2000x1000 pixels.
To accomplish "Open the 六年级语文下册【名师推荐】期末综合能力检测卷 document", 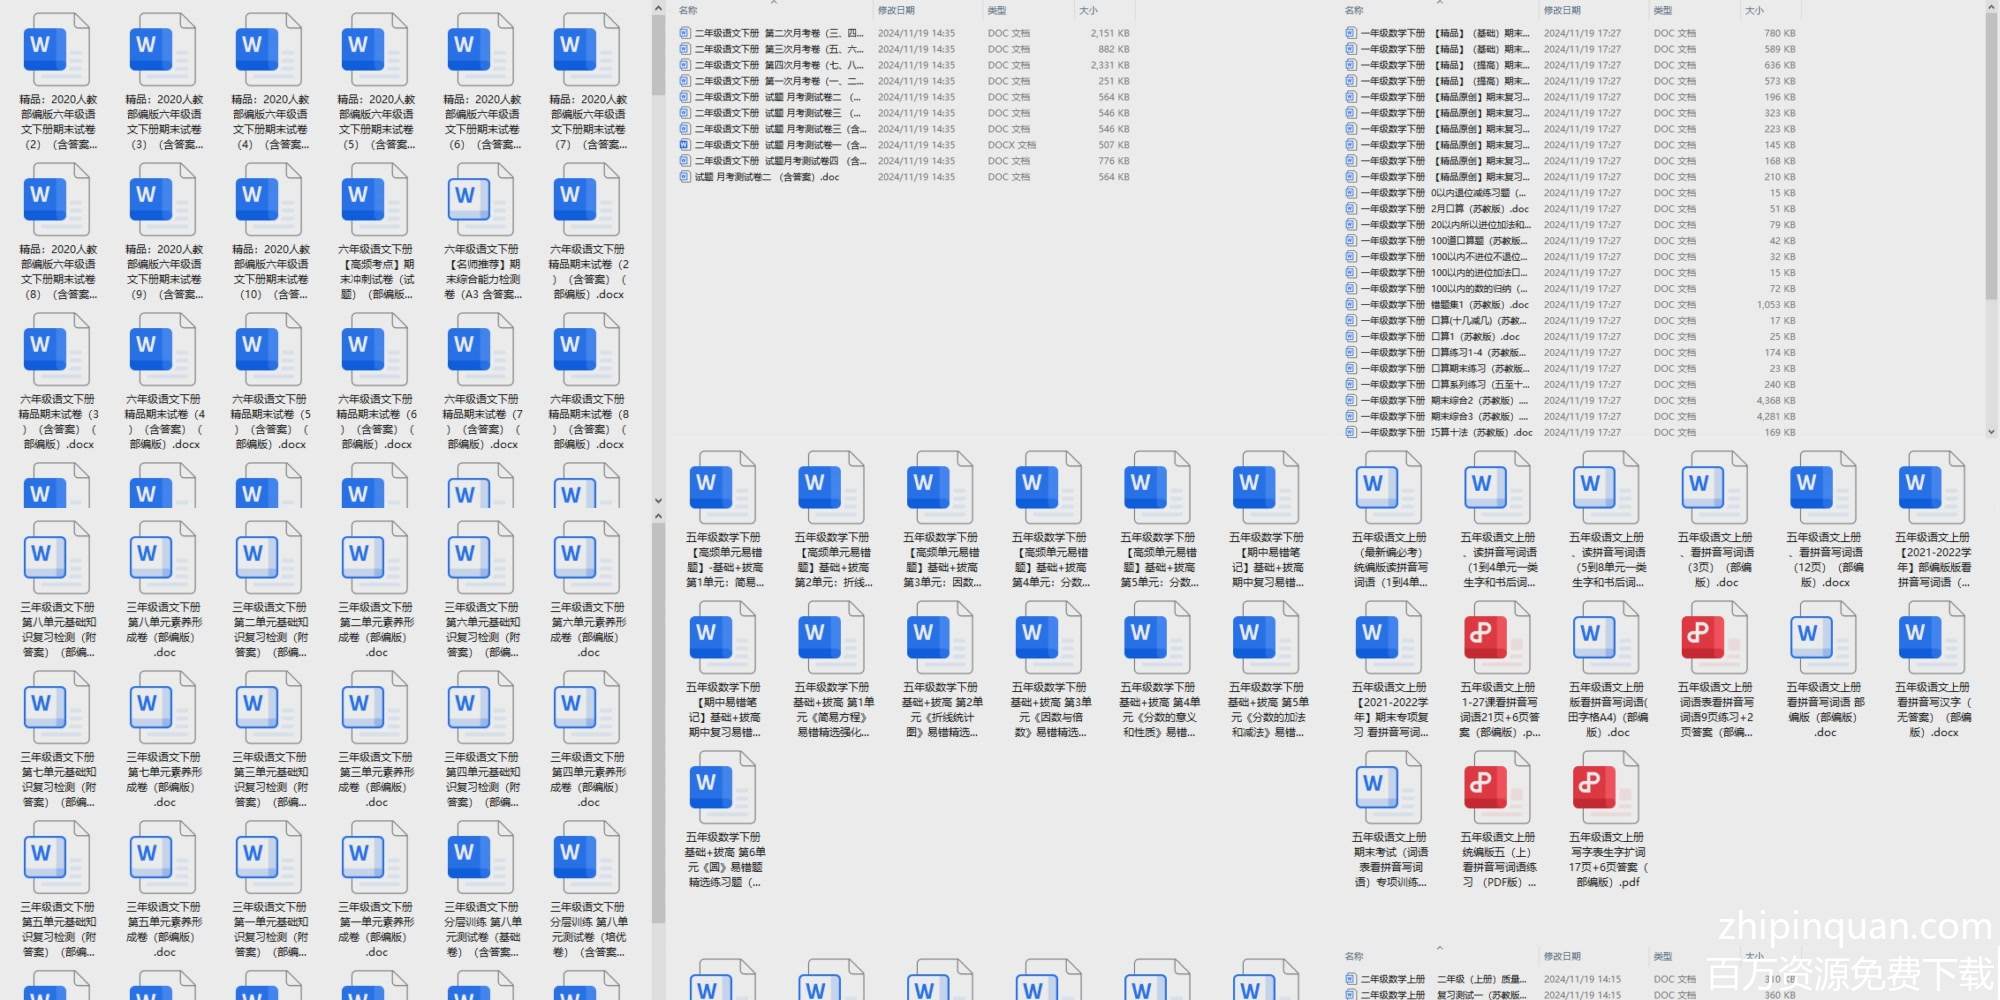I will [x=481, y=201].
